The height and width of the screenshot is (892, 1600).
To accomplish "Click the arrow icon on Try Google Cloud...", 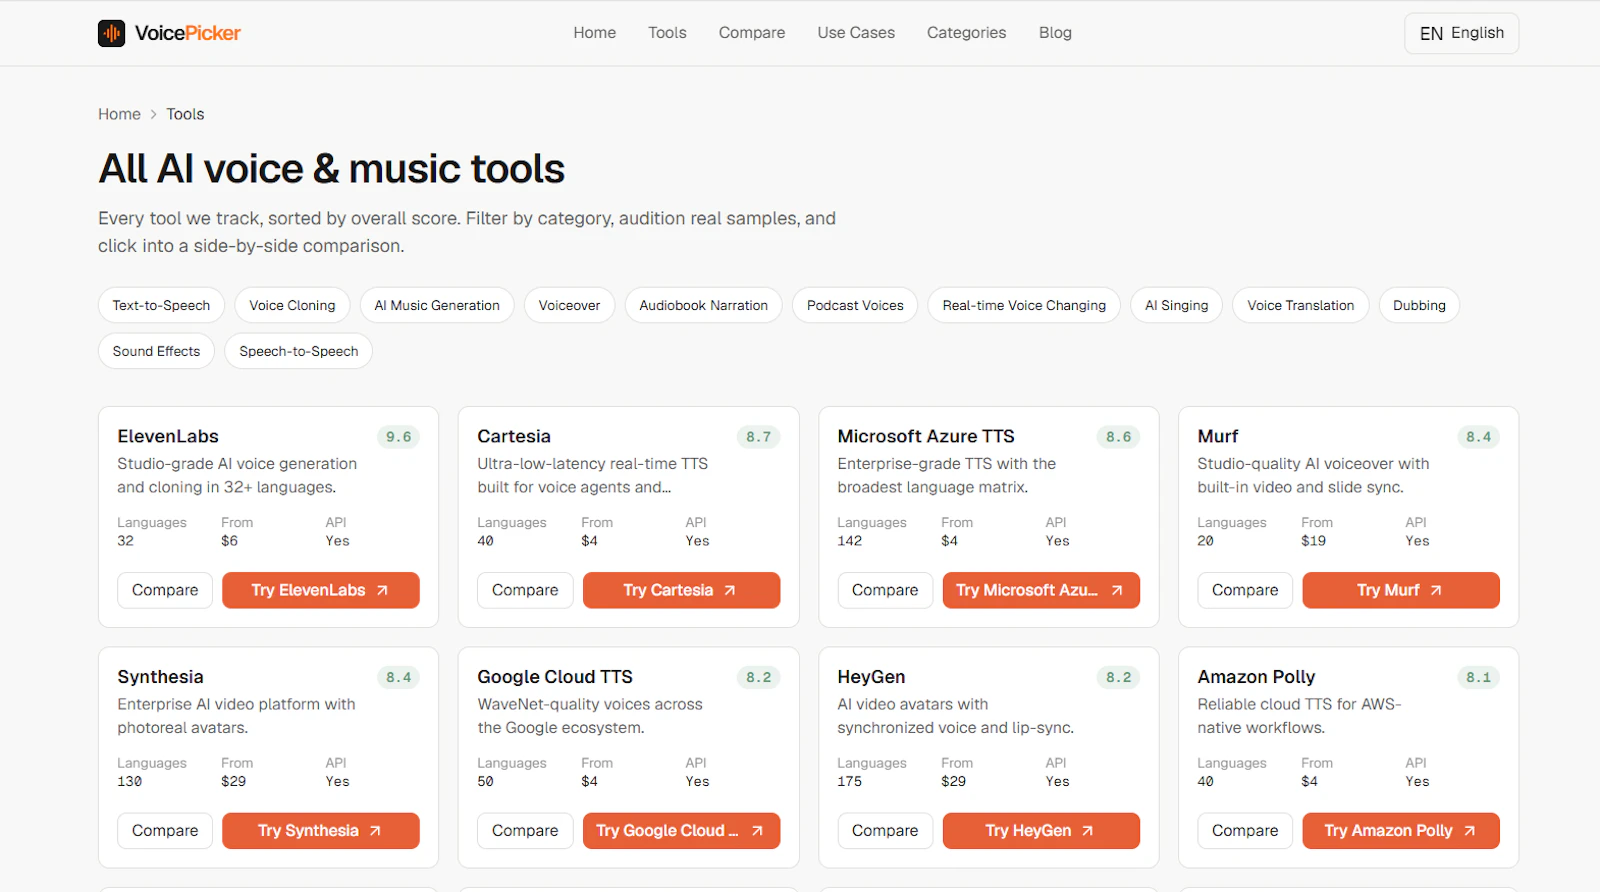I will (757, 830).
